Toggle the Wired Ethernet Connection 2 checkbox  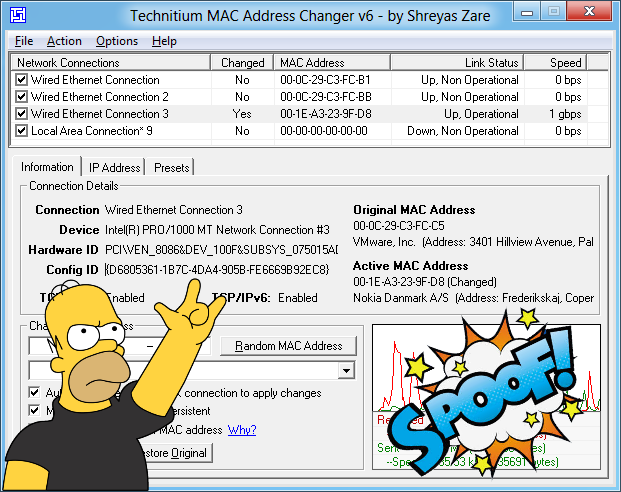[22, 97]
